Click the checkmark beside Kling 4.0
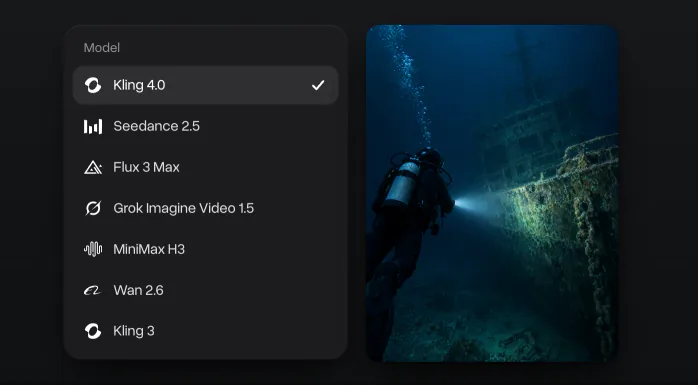698x385 pixels. point(318,85)
